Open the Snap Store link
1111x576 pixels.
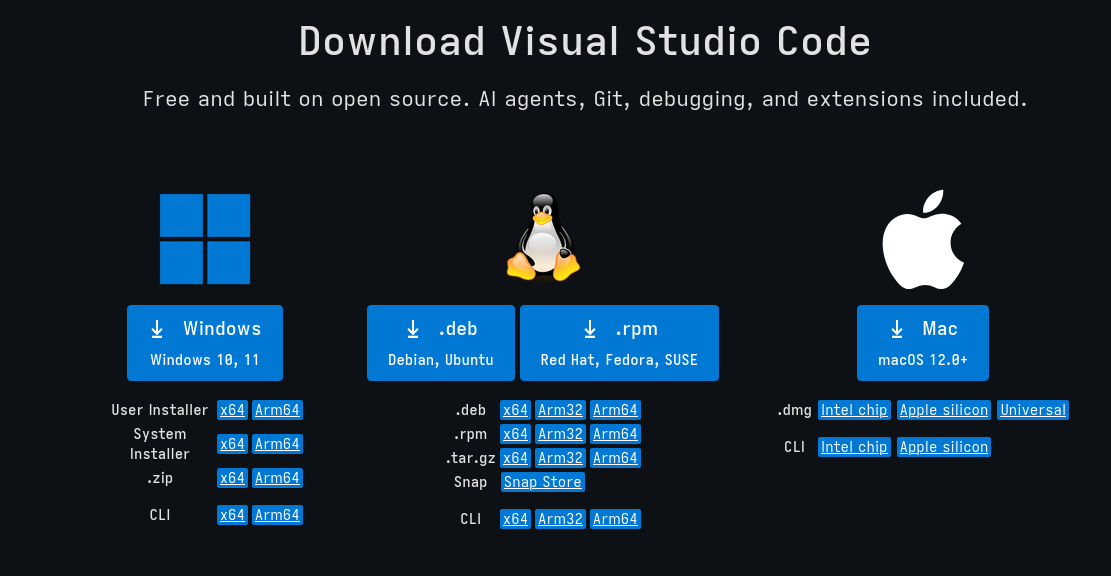543,482
